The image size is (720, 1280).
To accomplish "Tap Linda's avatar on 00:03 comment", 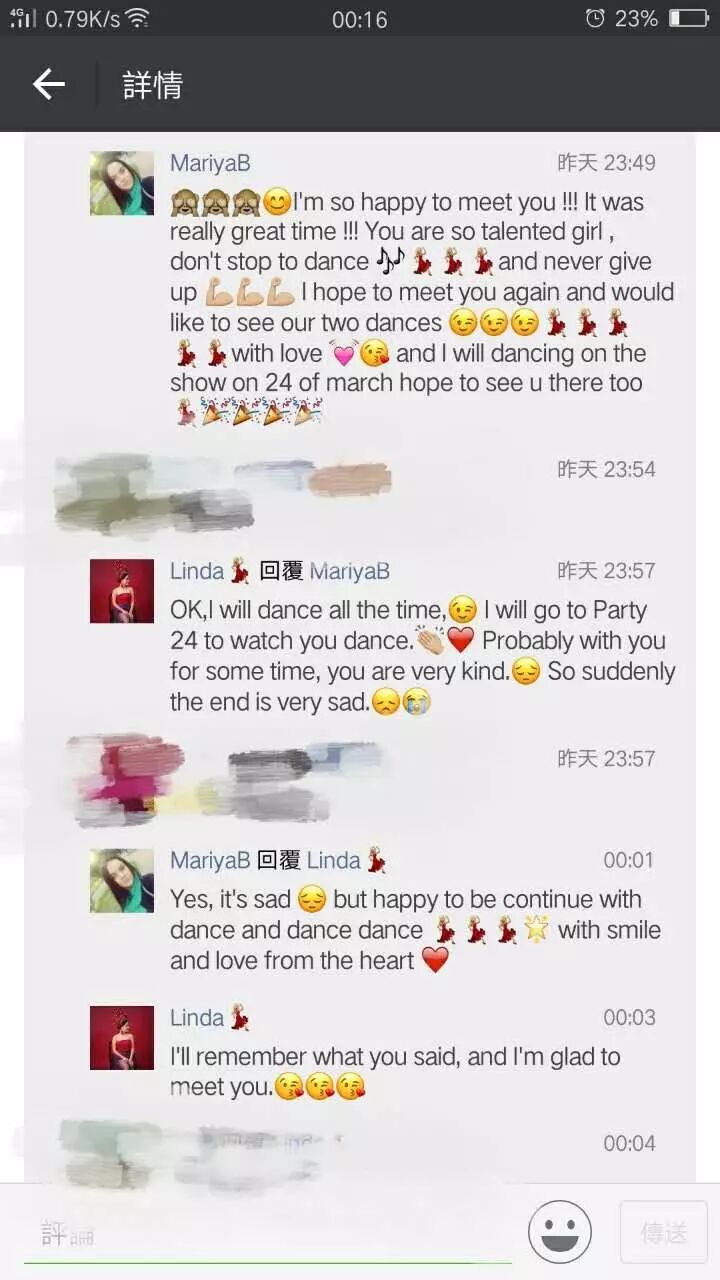I will click(x=122, y=1038).
